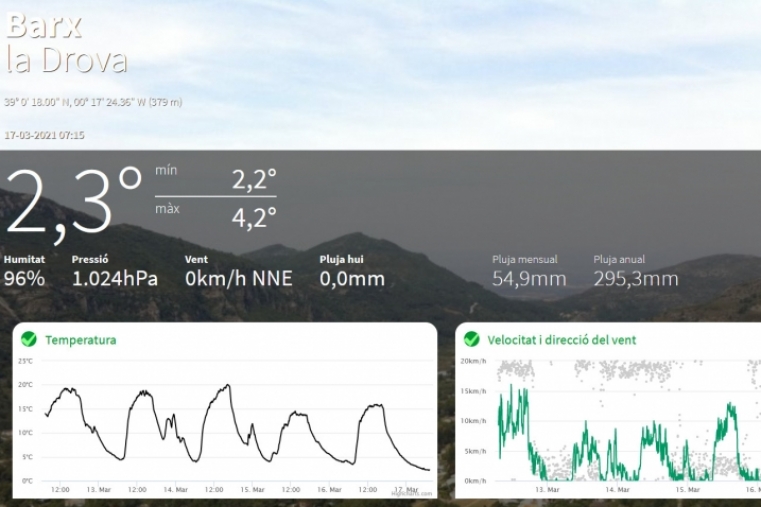Click the Pluja hui 0,0mm reading
This screenshot has height=507, width=761.
(352, 279)
